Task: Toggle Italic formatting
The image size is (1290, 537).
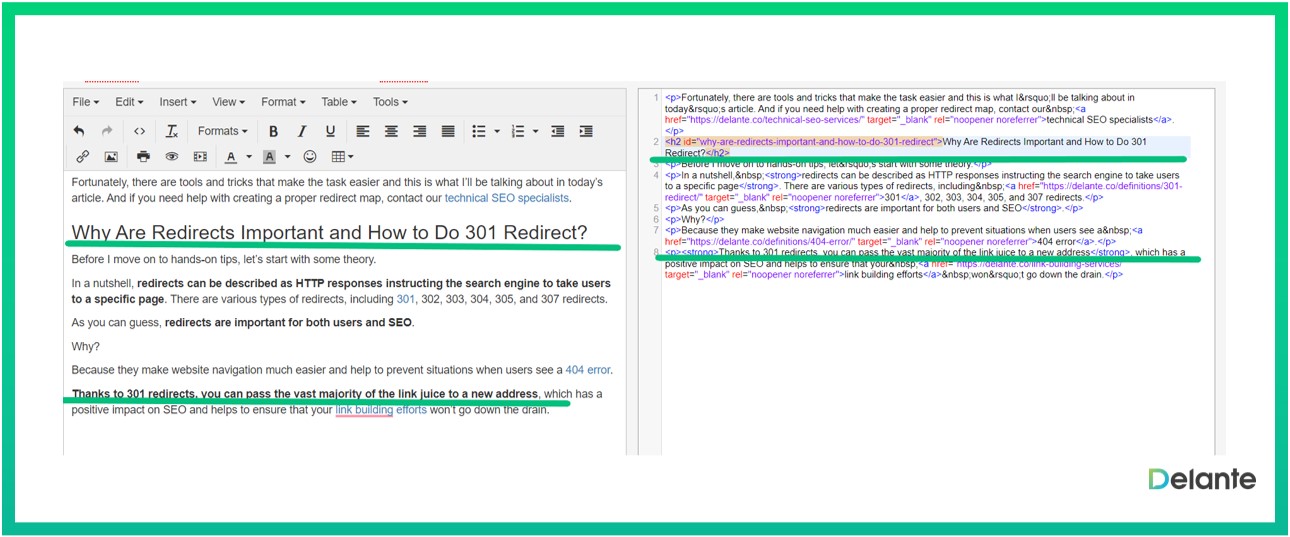Action: click(x=301, y=131)
